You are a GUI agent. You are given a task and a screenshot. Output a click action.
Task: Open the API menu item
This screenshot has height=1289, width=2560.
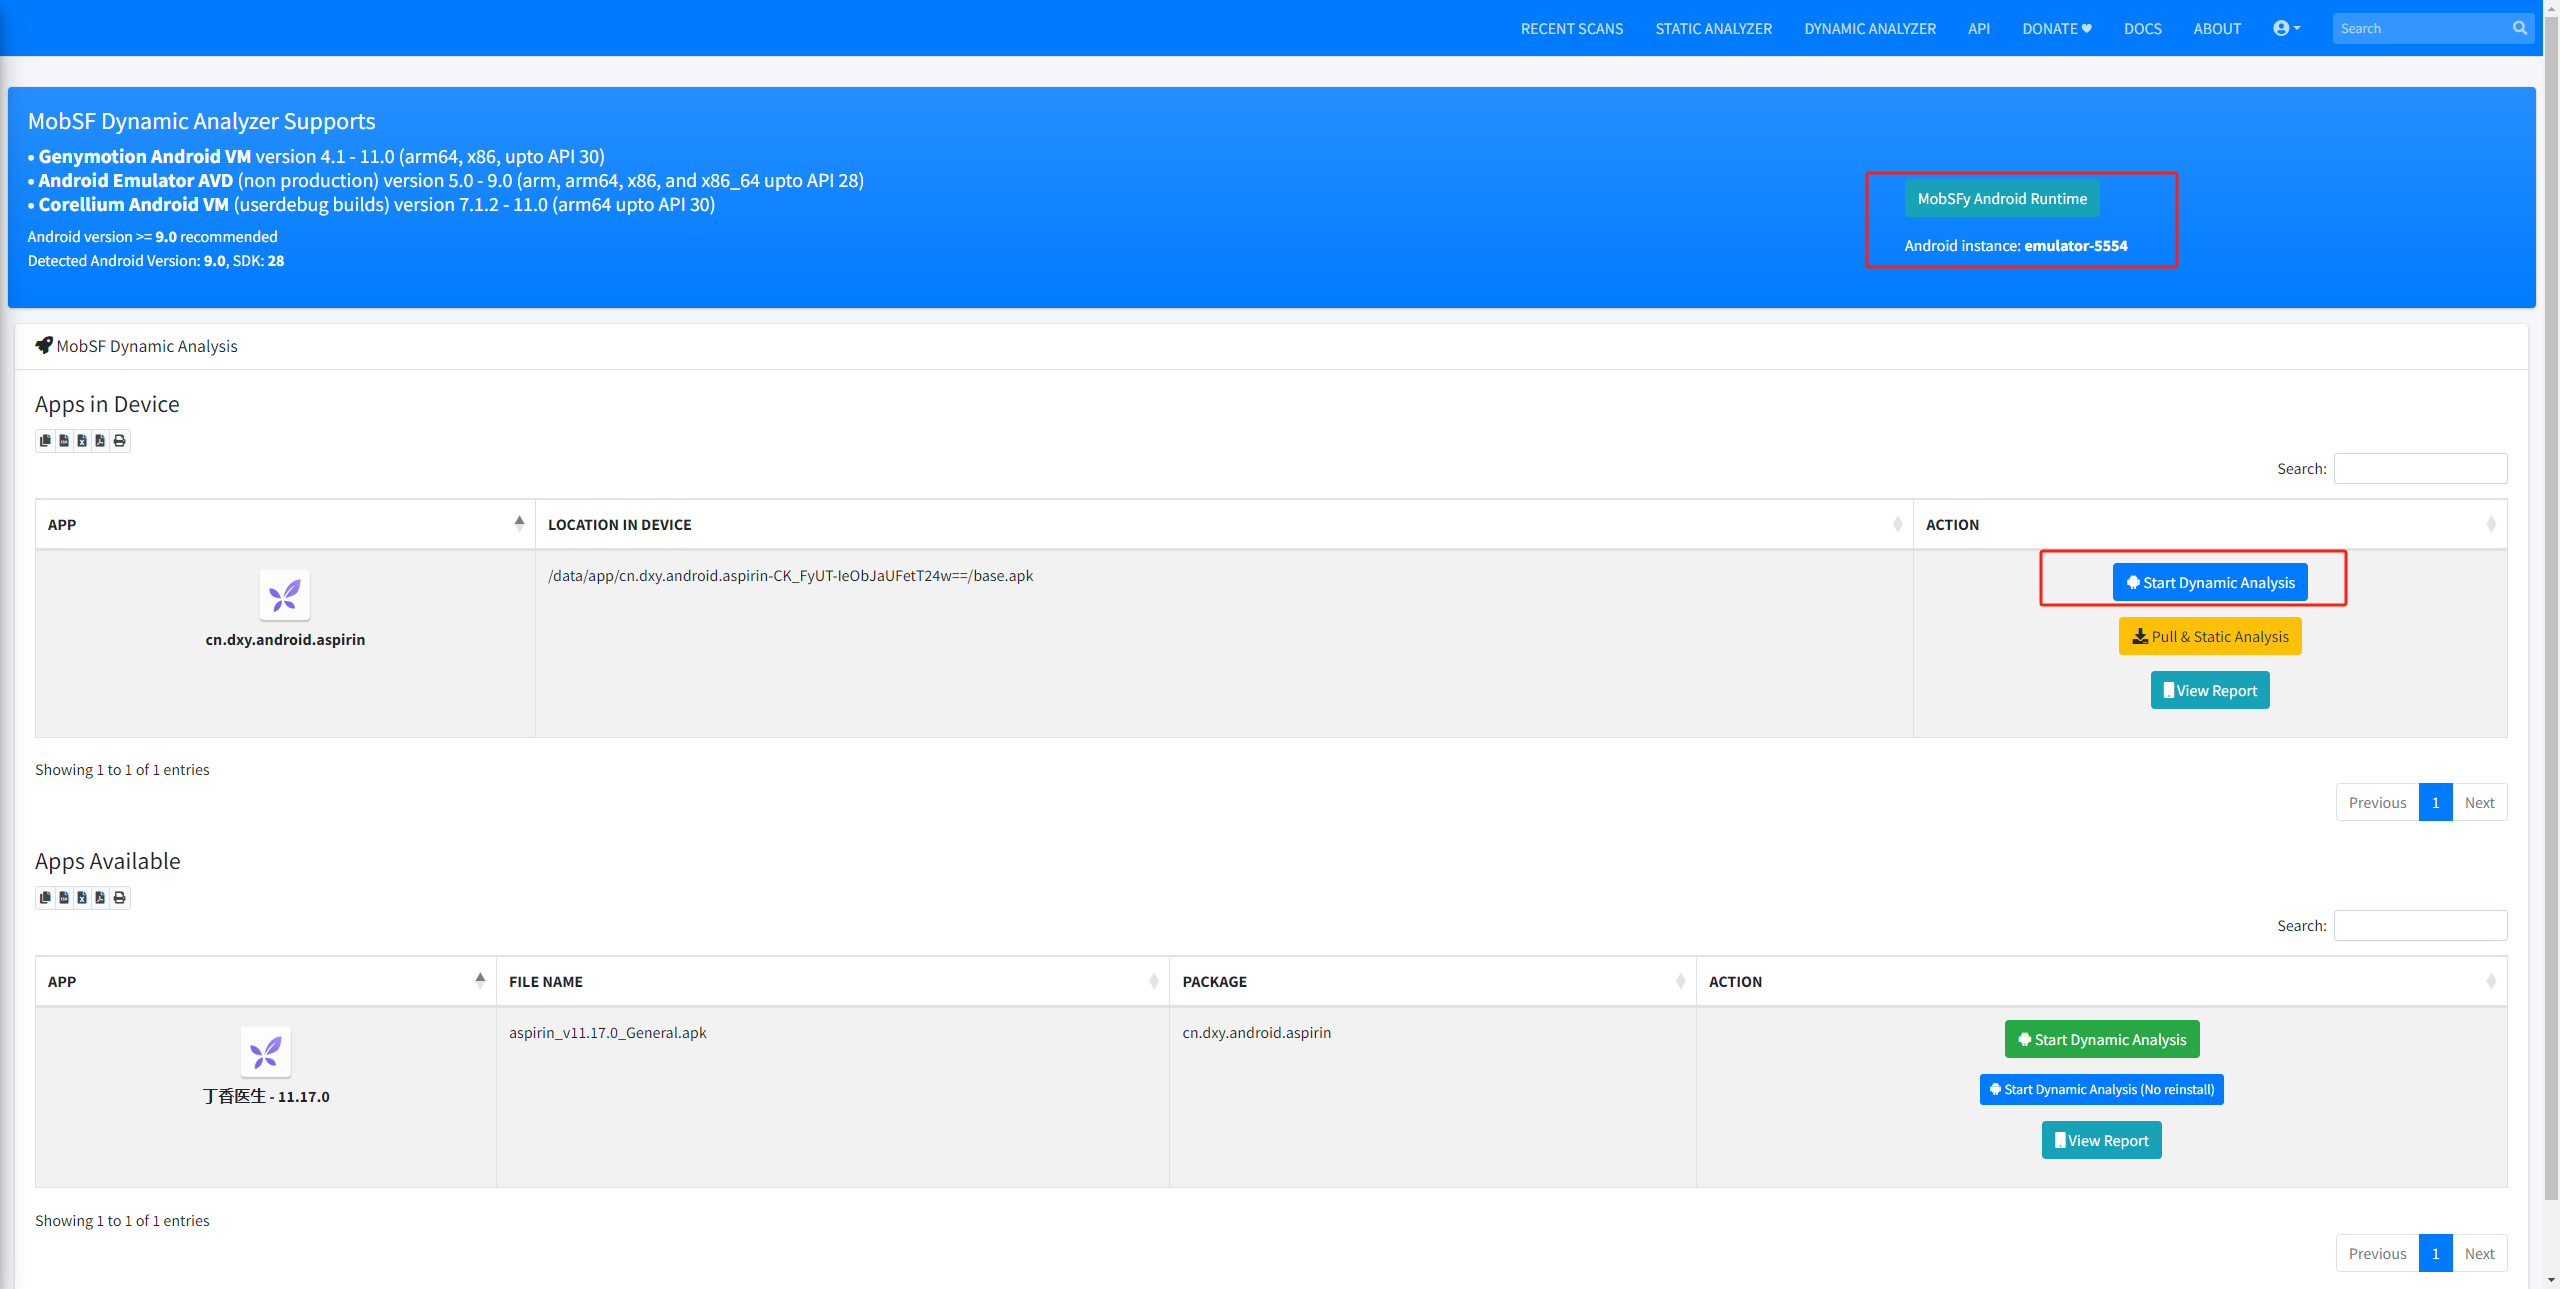point(1979,28)
